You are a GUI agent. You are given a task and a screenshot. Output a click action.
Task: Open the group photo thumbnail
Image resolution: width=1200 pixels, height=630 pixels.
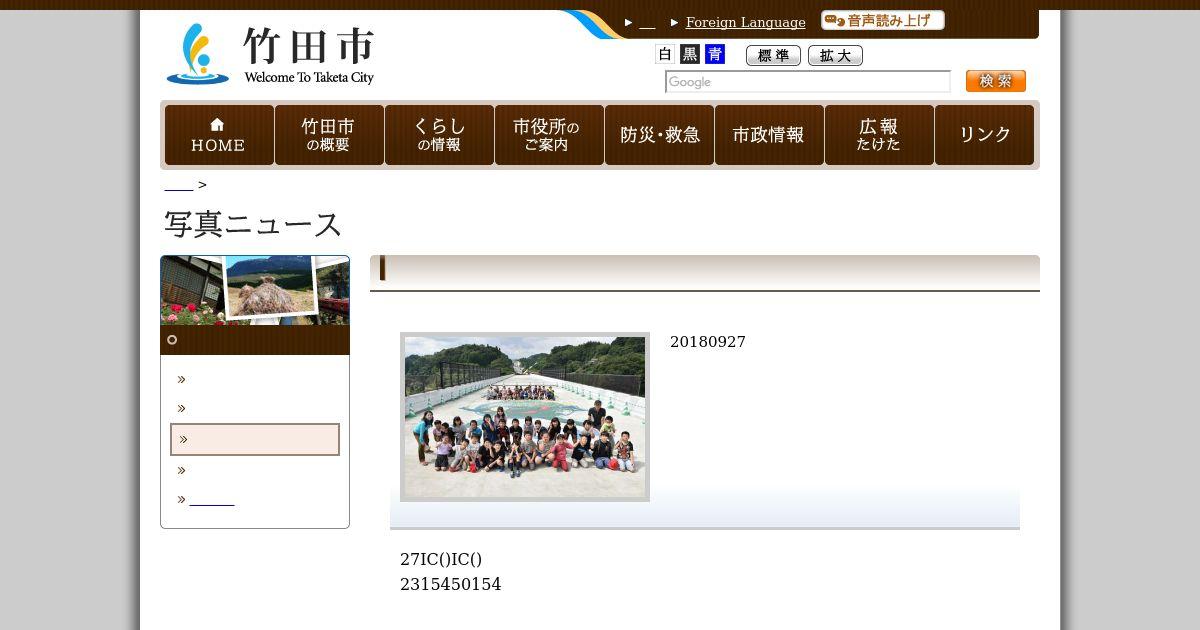(x=525, y=417)
